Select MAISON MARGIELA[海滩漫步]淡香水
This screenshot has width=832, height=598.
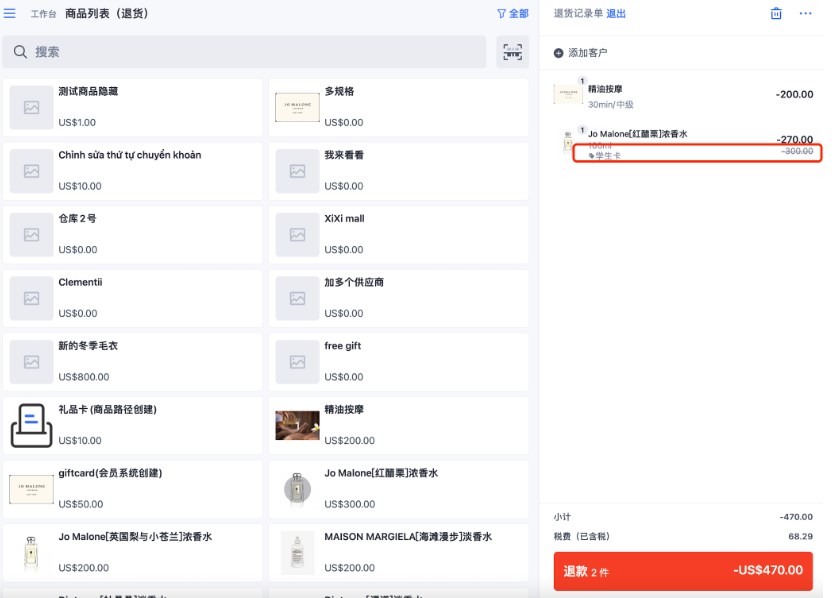pyautogui.click(x=398, y=553)
